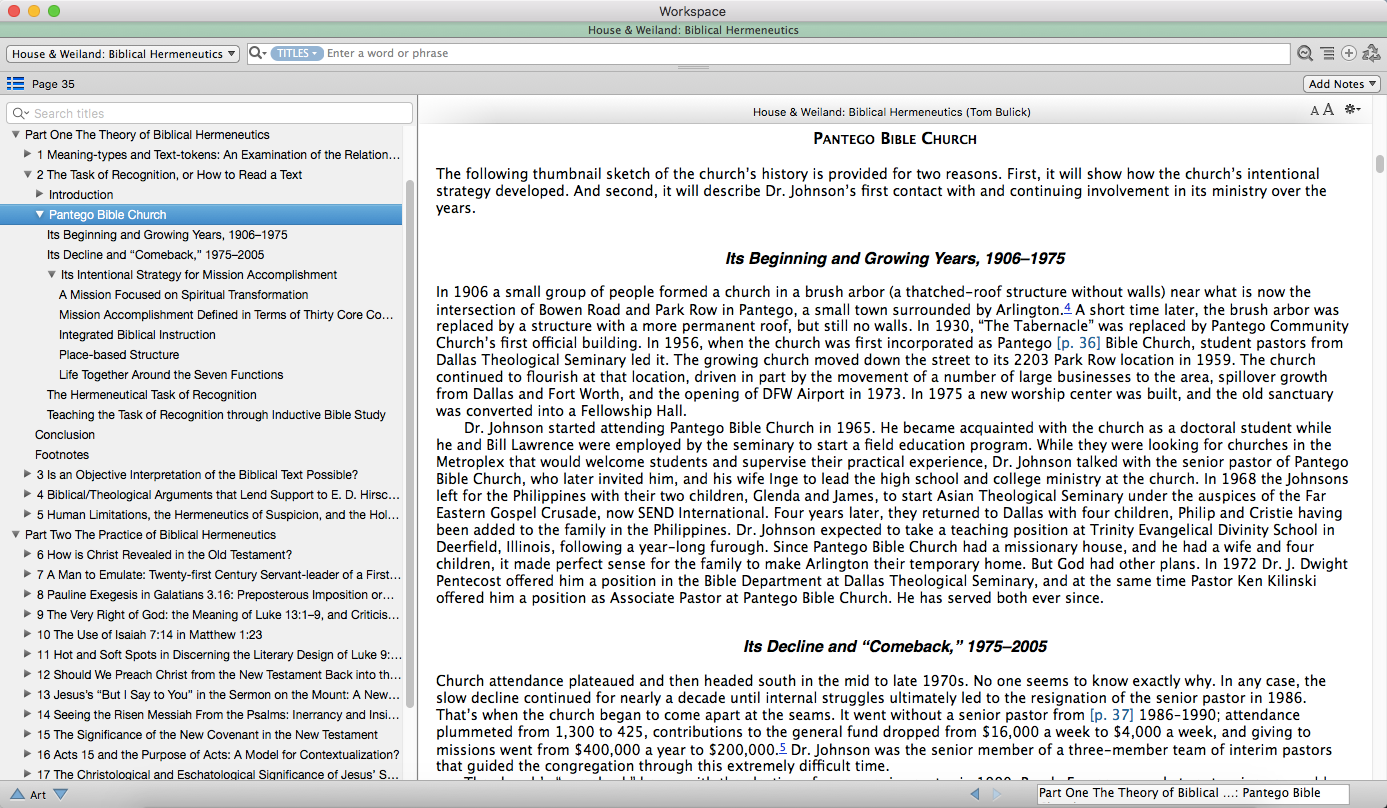This screenshot has height=808, width=1387.
Task: Open footnote 4 after Arlington
Action: tap(1067, 307)
